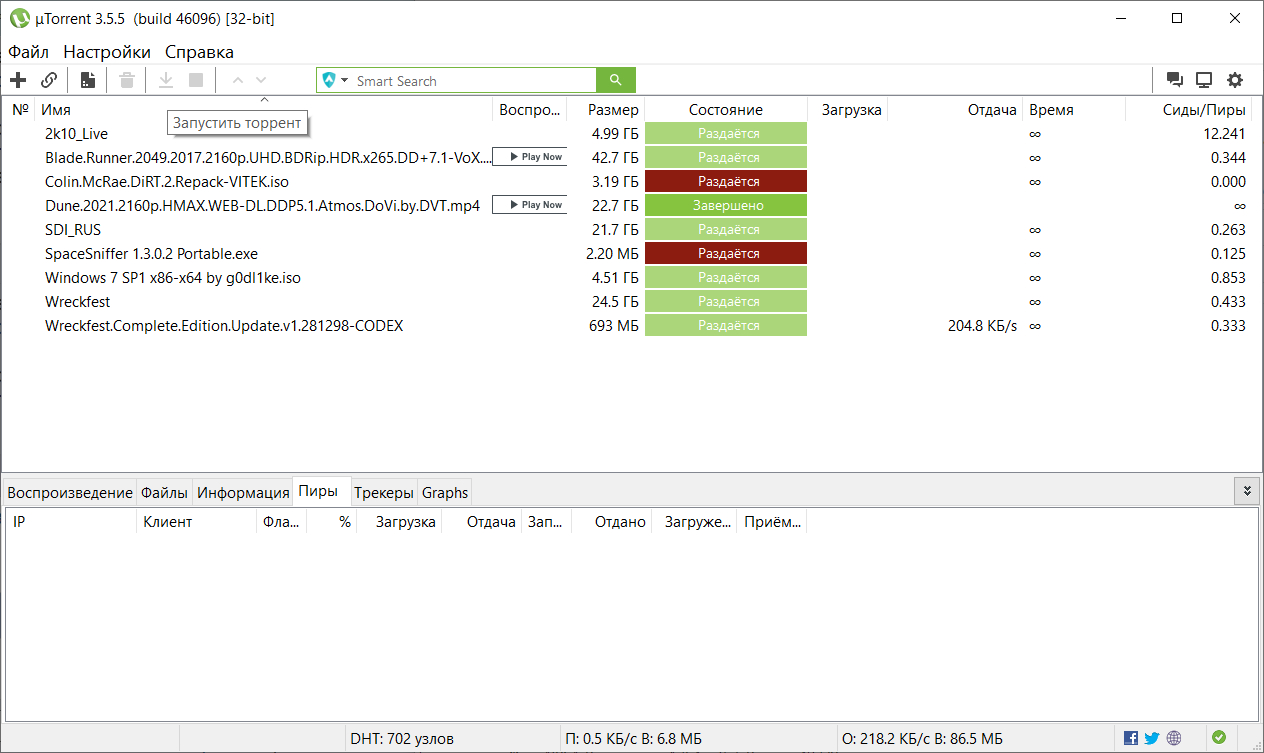Collapse detail pane with double-chevron button
Image resolution: width=1264 pixels, height=753 pixels.
1247,491
